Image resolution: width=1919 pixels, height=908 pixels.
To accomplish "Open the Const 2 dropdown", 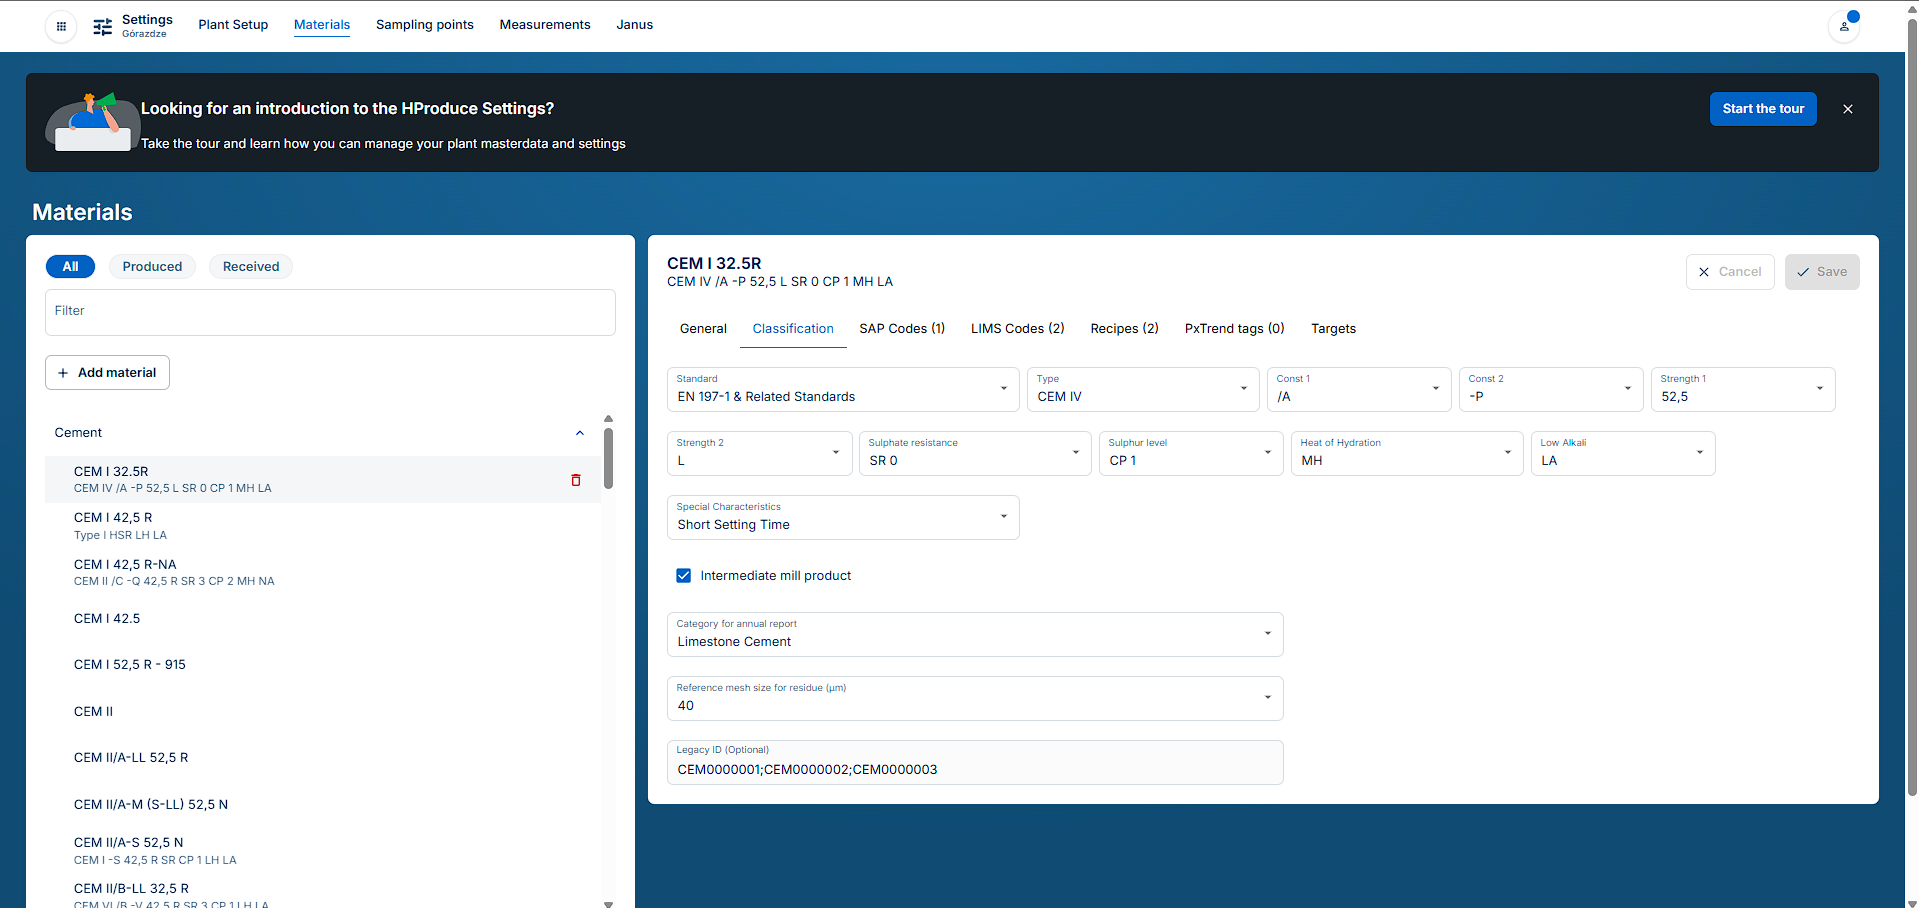I will click(1551, 389).
